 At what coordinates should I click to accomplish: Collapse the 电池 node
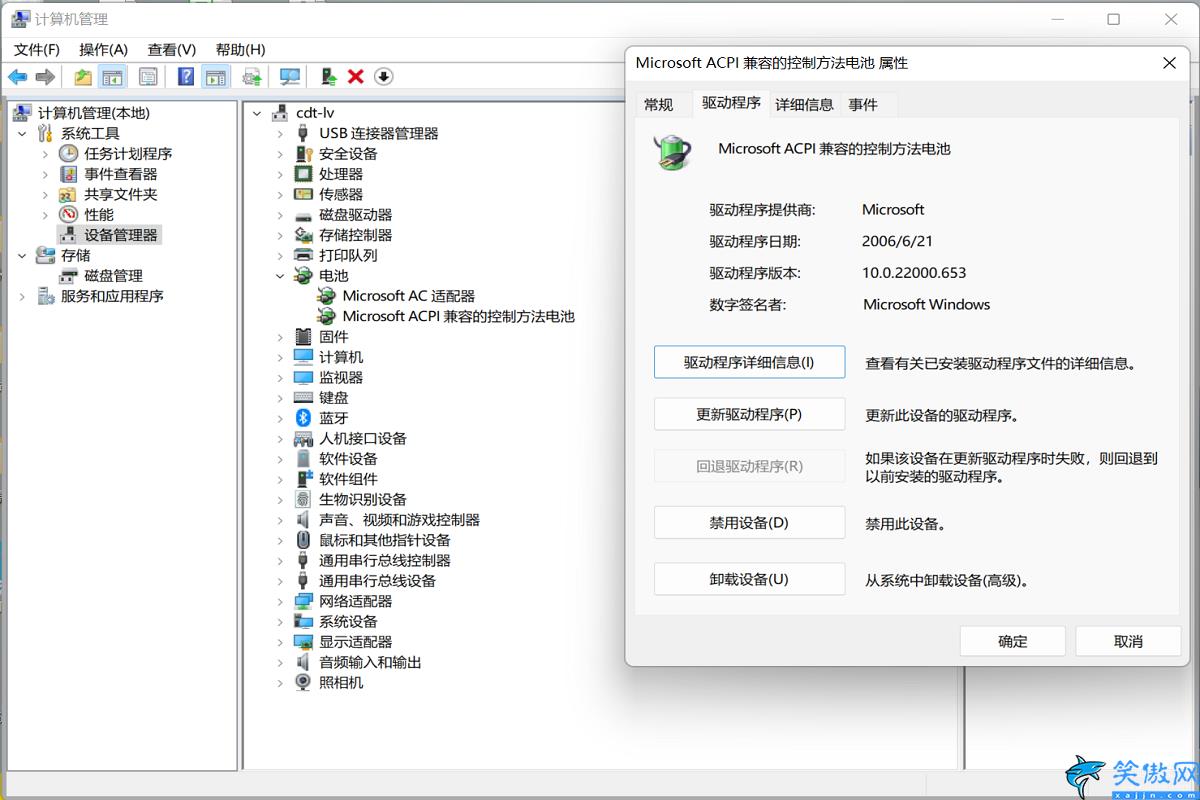pyautogui.click(x=281, y=276)
